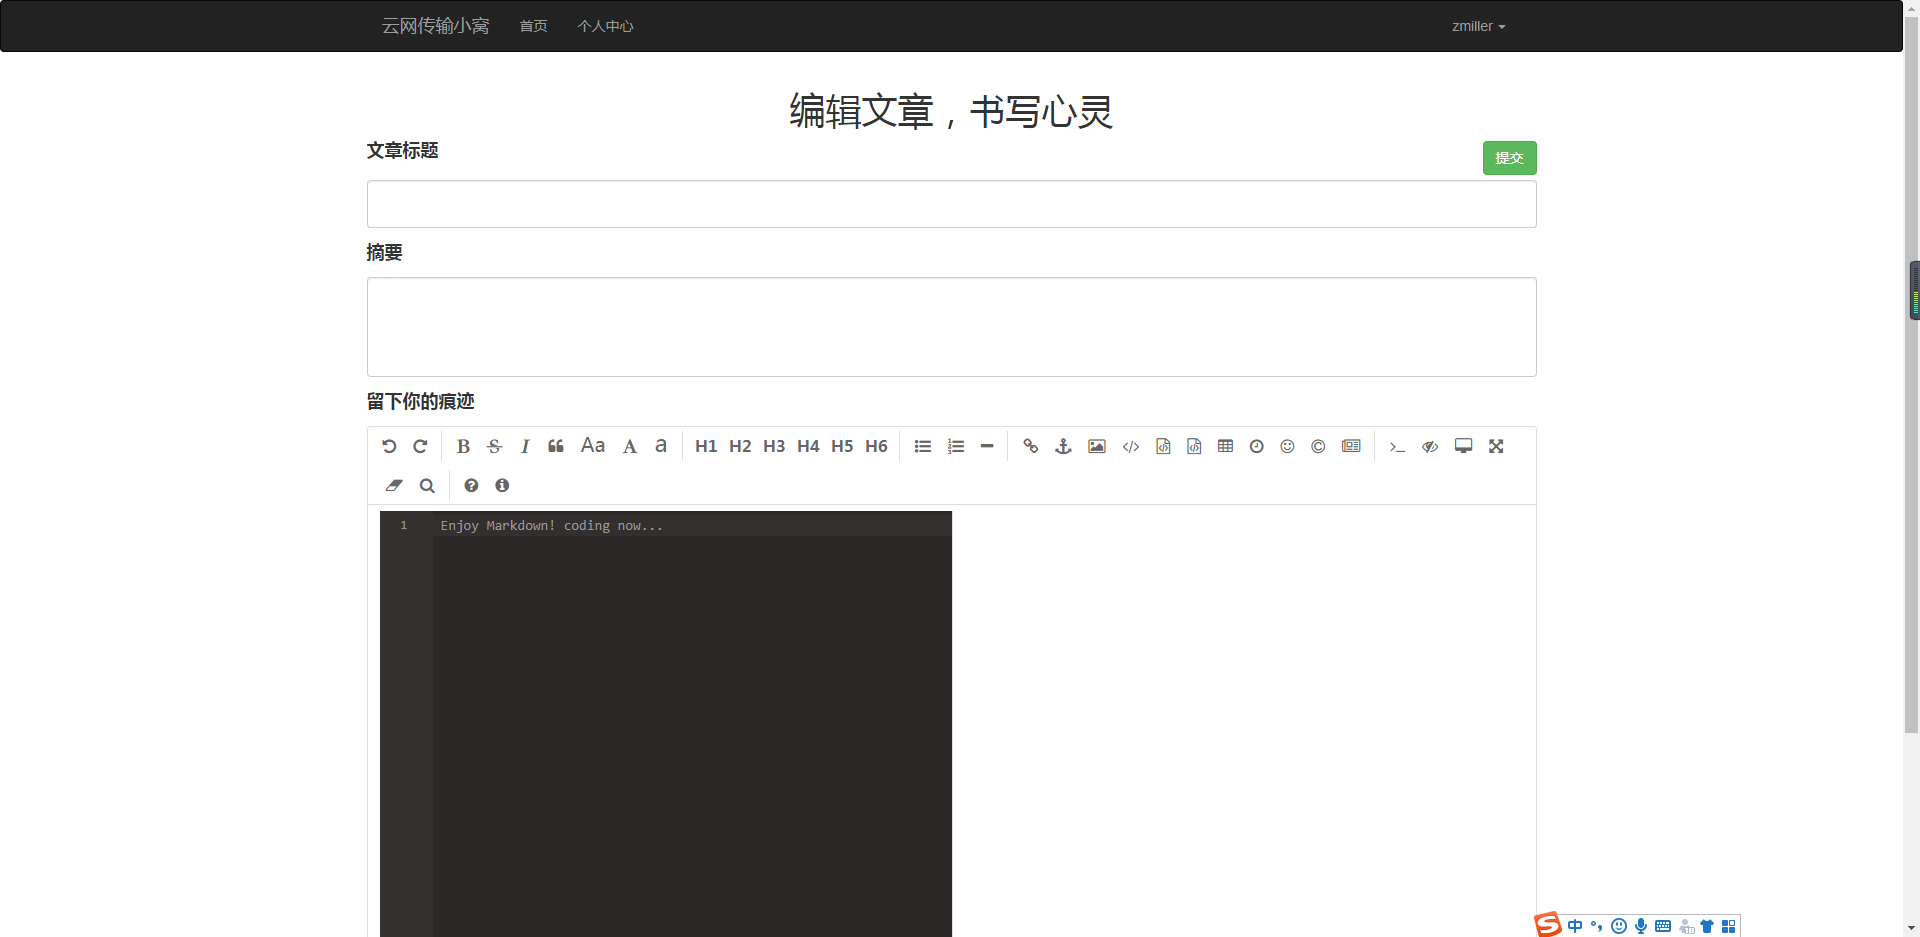Image resolution: width=1920 pixels, height=937 pixels.
Task: Click the undo icon in editor toolbar
Action: (x=389, y=446)
